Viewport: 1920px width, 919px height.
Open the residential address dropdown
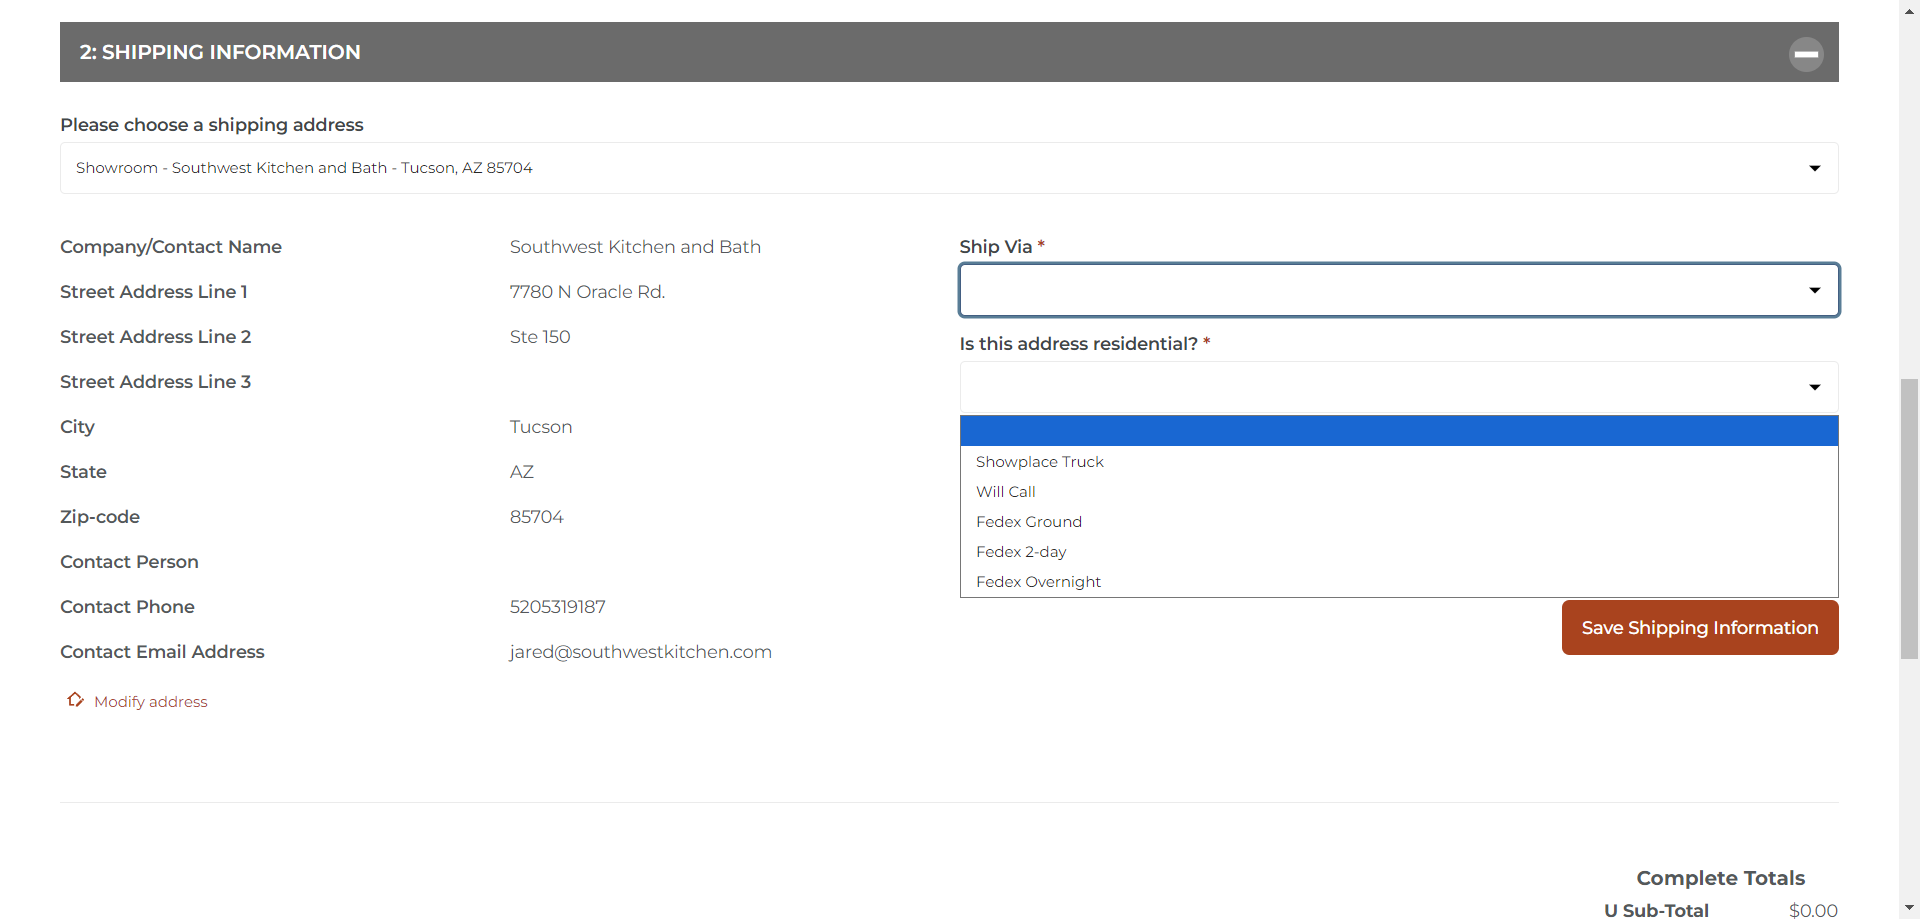point(1399,387)
